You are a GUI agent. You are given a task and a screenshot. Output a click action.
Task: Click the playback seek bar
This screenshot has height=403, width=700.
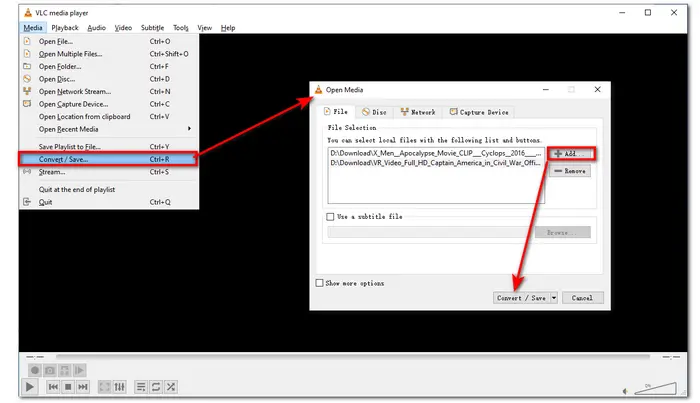click(x=353, y=357)
